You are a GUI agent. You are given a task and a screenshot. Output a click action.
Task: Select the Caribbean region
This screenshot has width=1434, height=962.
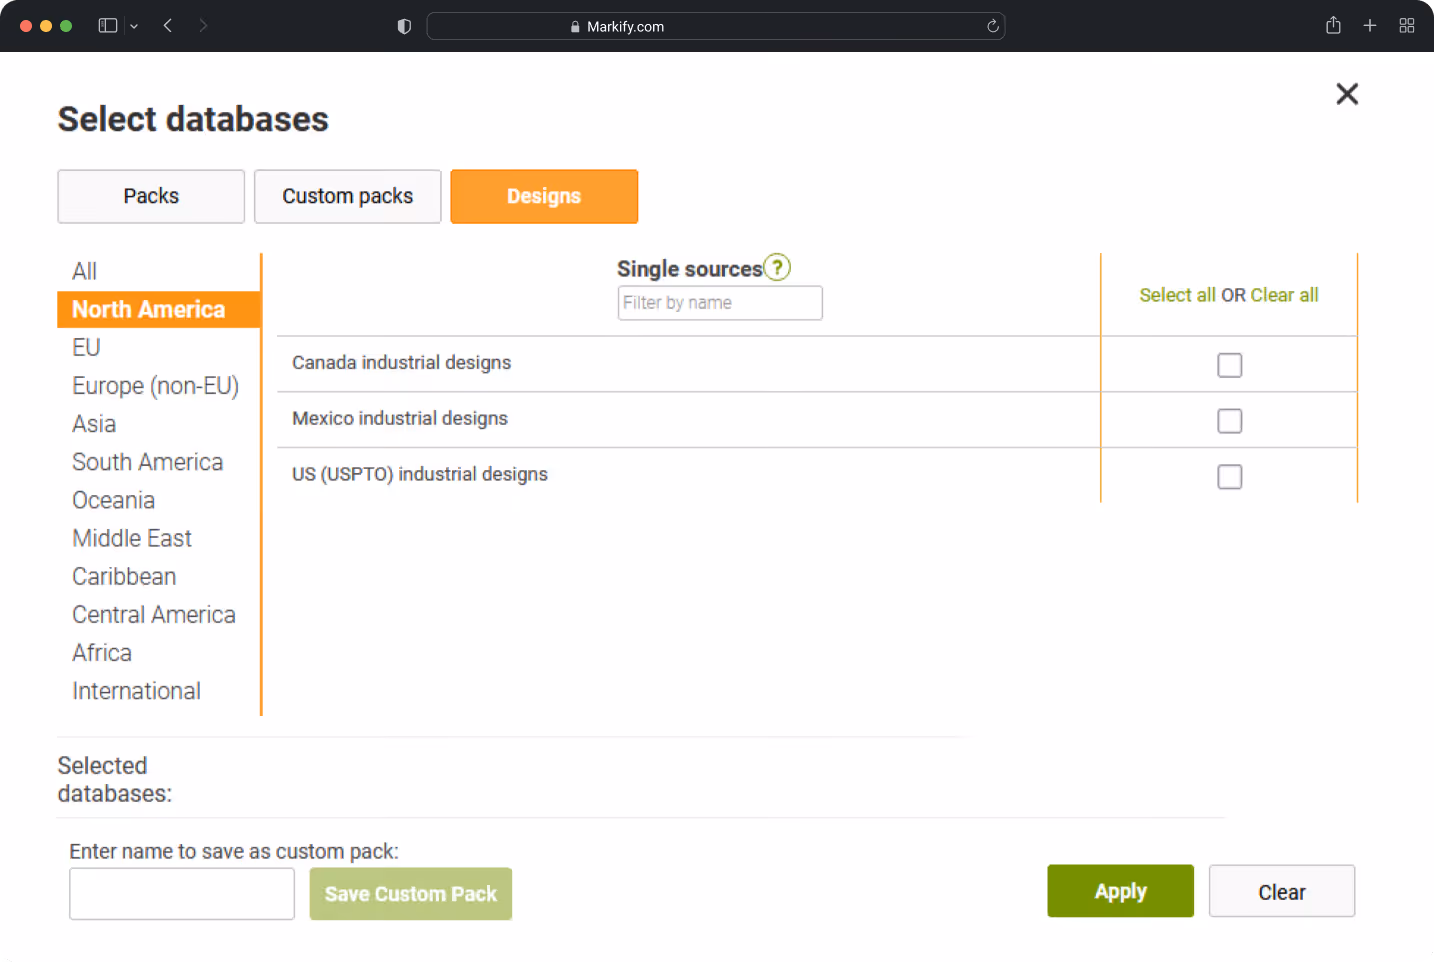coord(124,576)
